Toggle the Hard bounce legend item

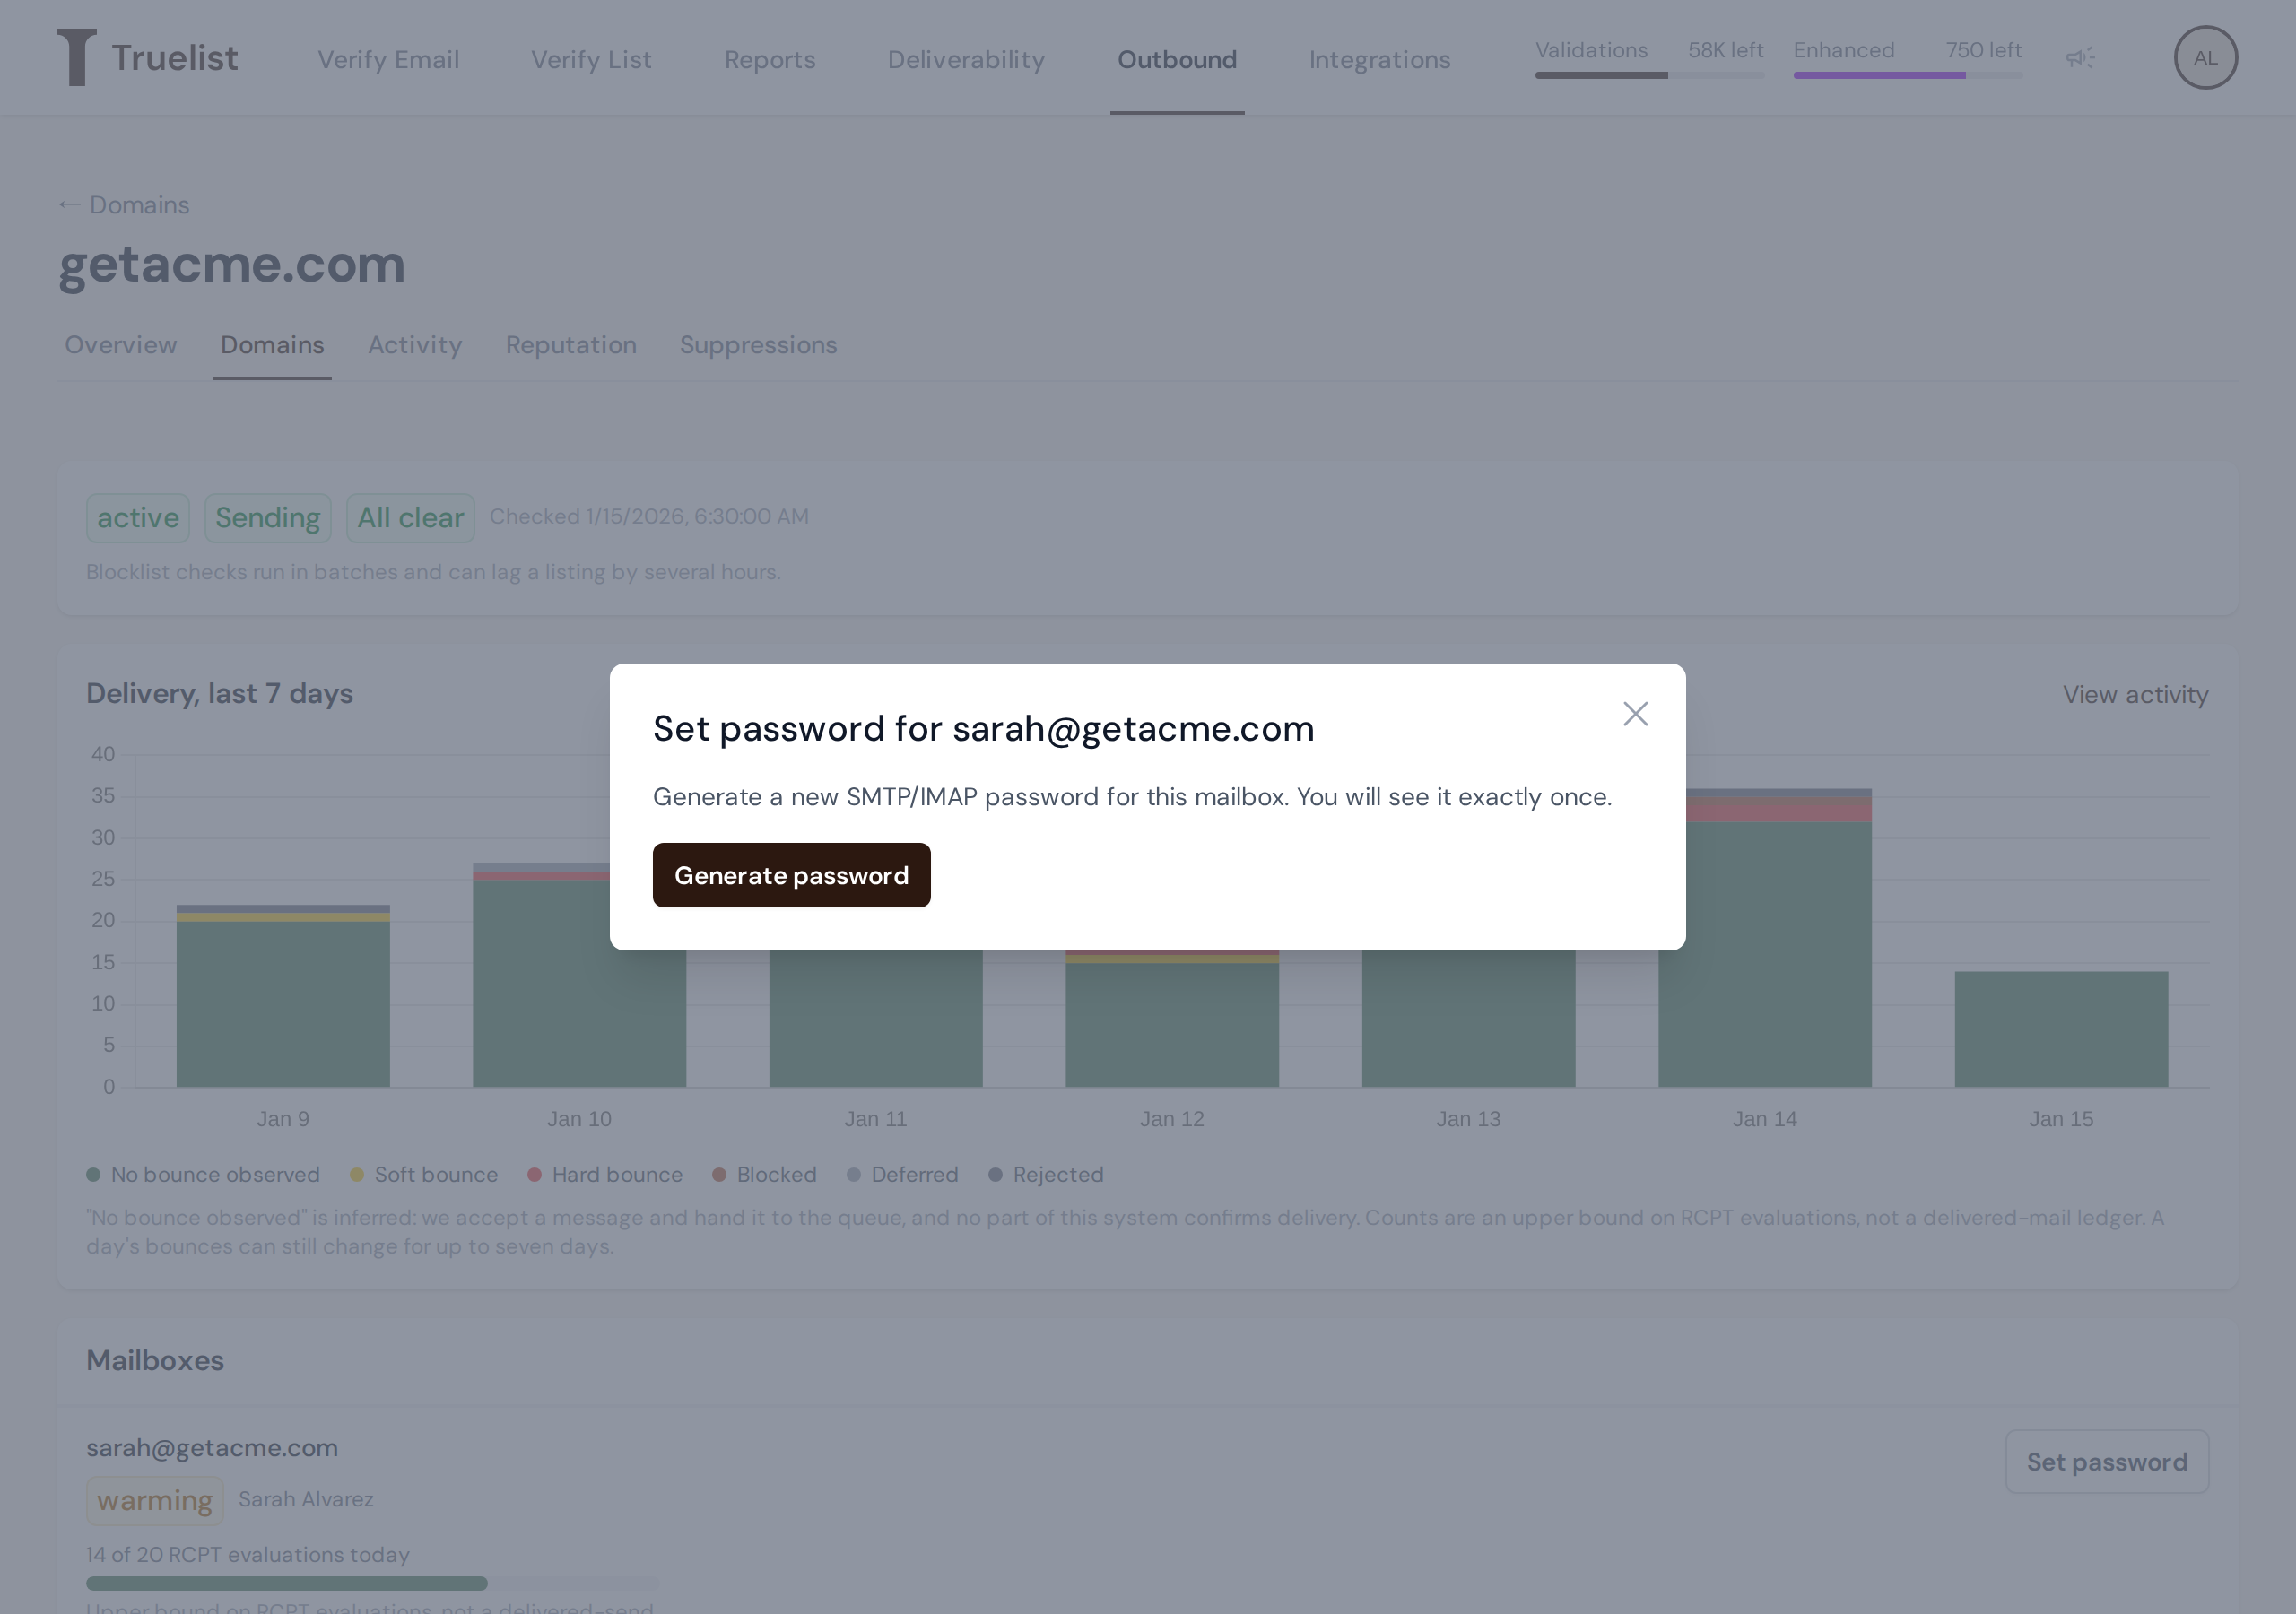click(x=605, y=1175)
